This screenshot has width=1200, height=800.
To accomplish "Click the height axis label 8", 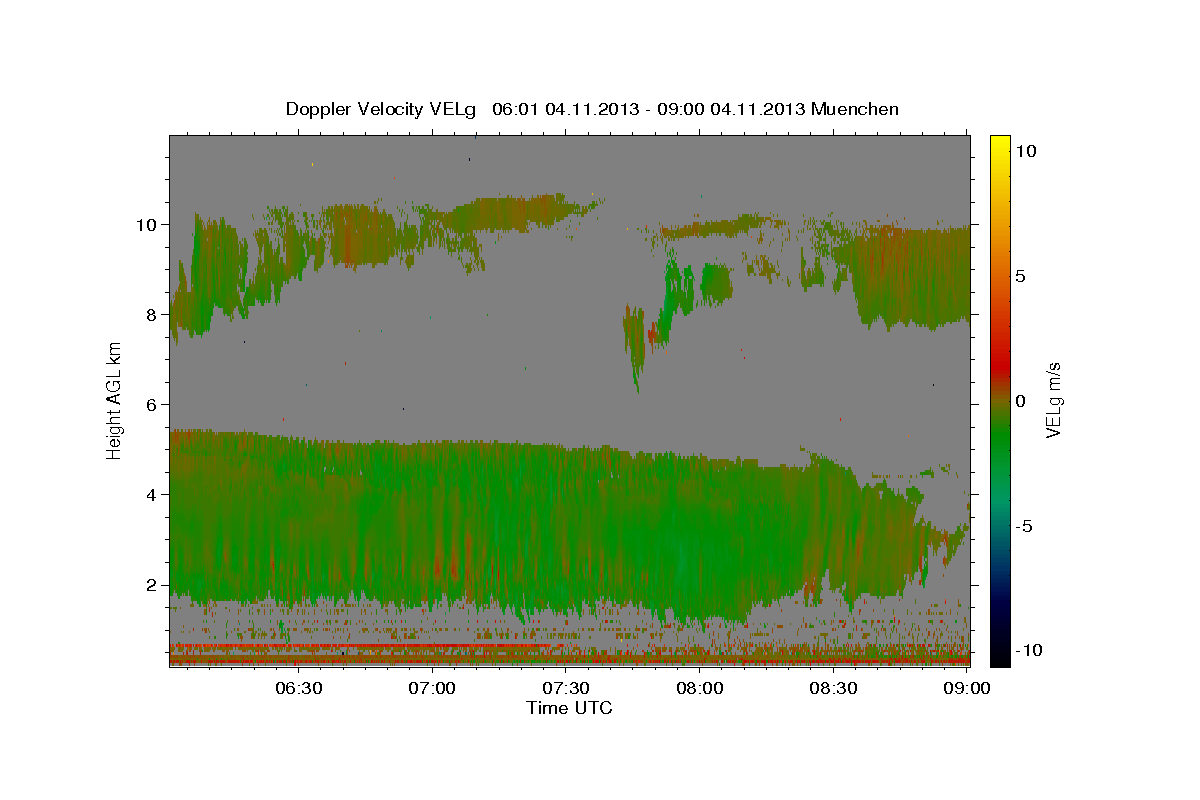I will [153, 314].
